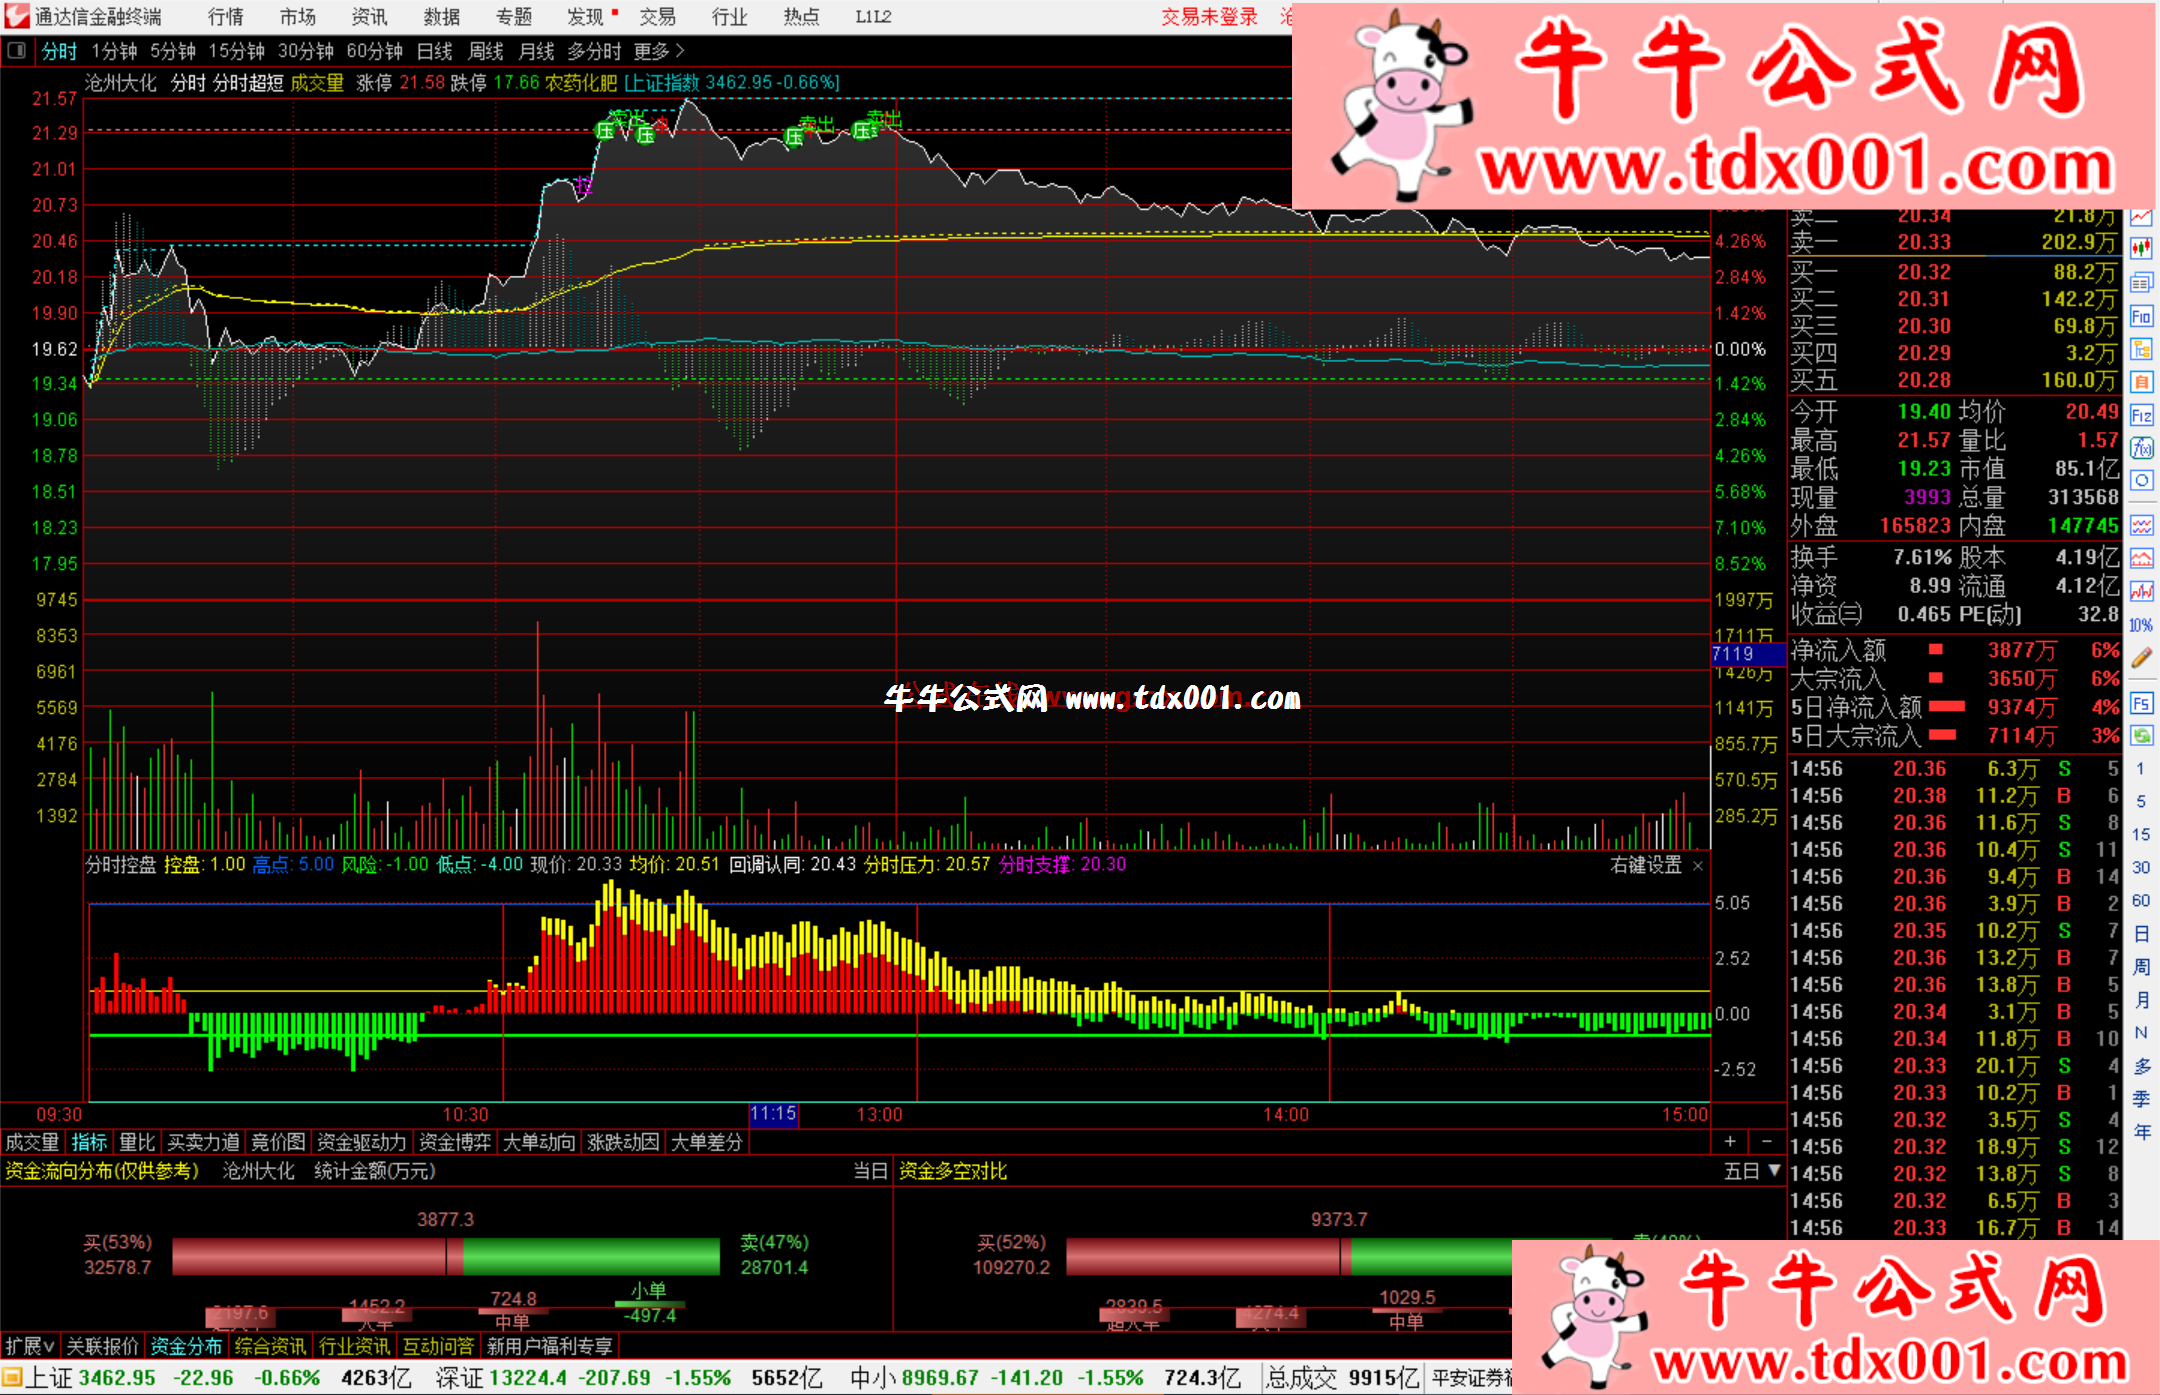
Task: Open the 发现 menu
Action: pyautogui.click(x=585, y=17)
